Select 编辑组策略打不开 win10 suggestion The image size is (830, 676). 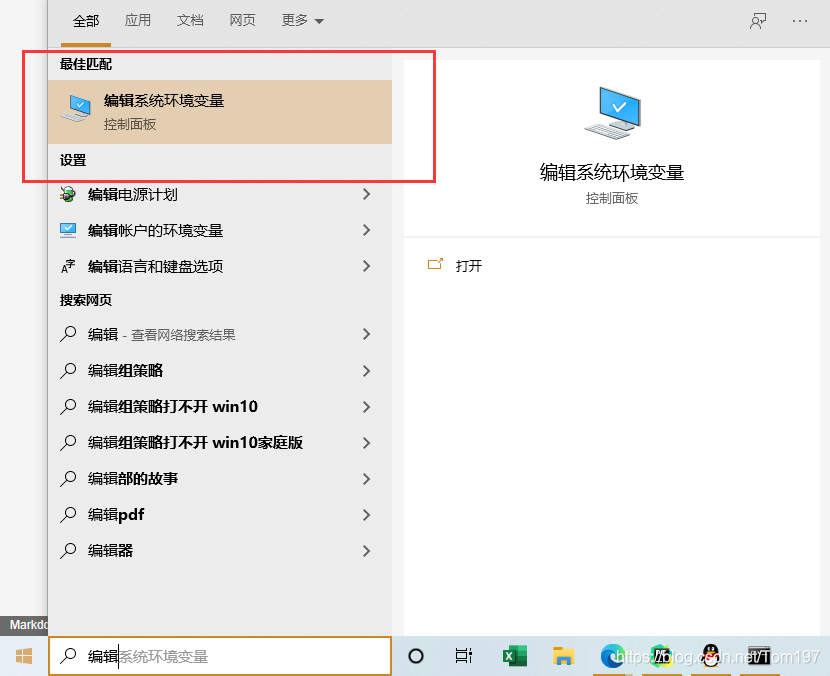[x=220, y=407]
